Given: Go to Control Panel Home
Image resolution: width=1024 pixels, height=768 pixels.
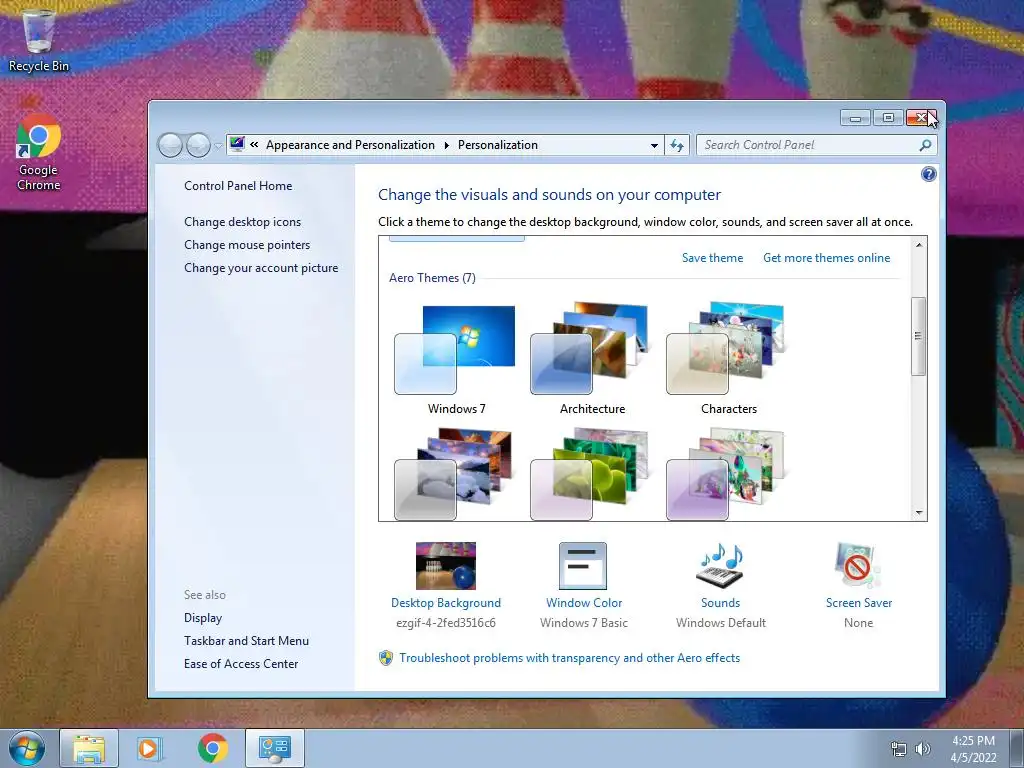Looking at the screenshot, I should (238, 185).
